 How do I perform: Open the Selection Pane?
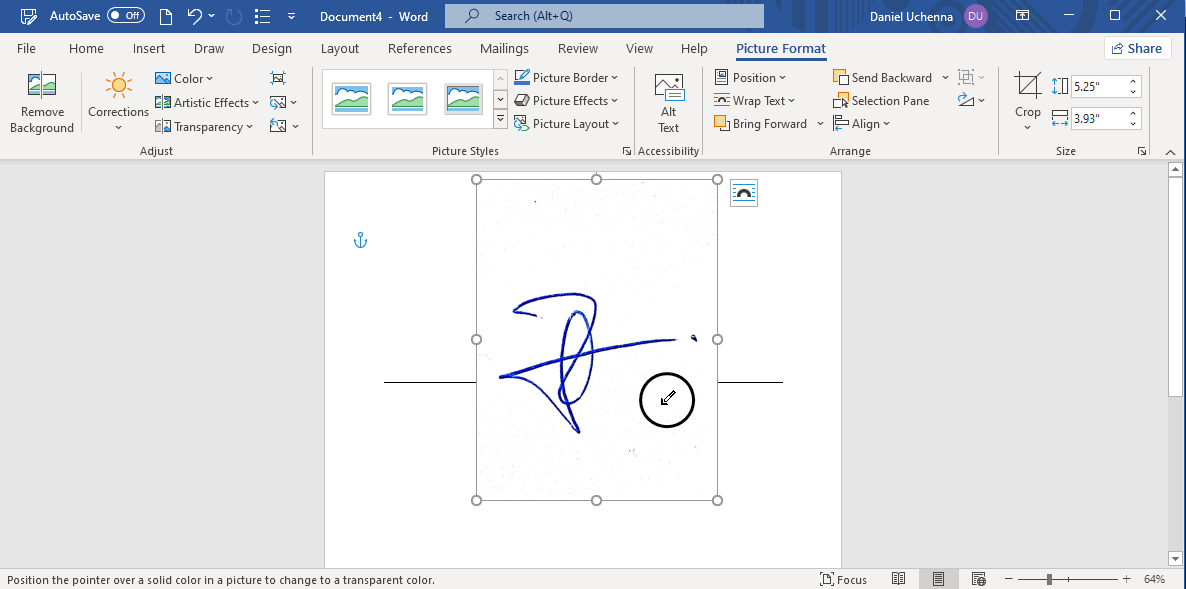click(x=882, y=100)
